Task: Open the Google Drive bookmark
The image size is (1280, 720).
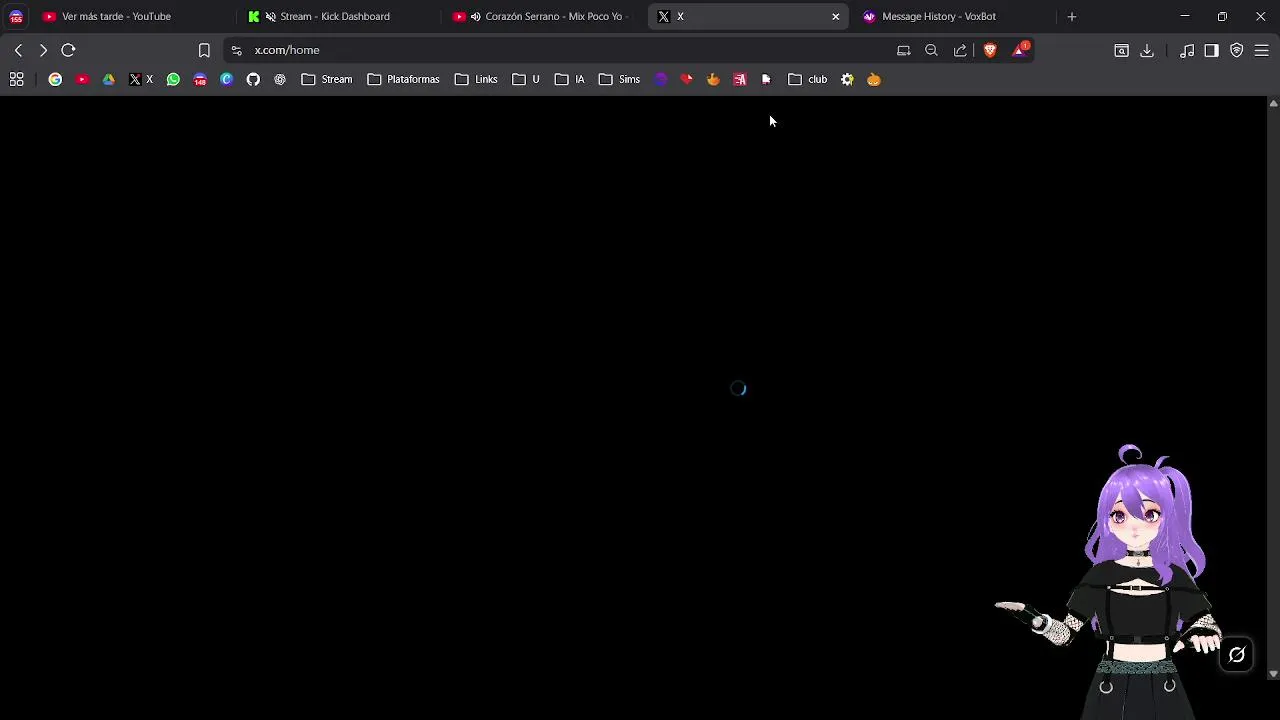Action: (108, 79)
